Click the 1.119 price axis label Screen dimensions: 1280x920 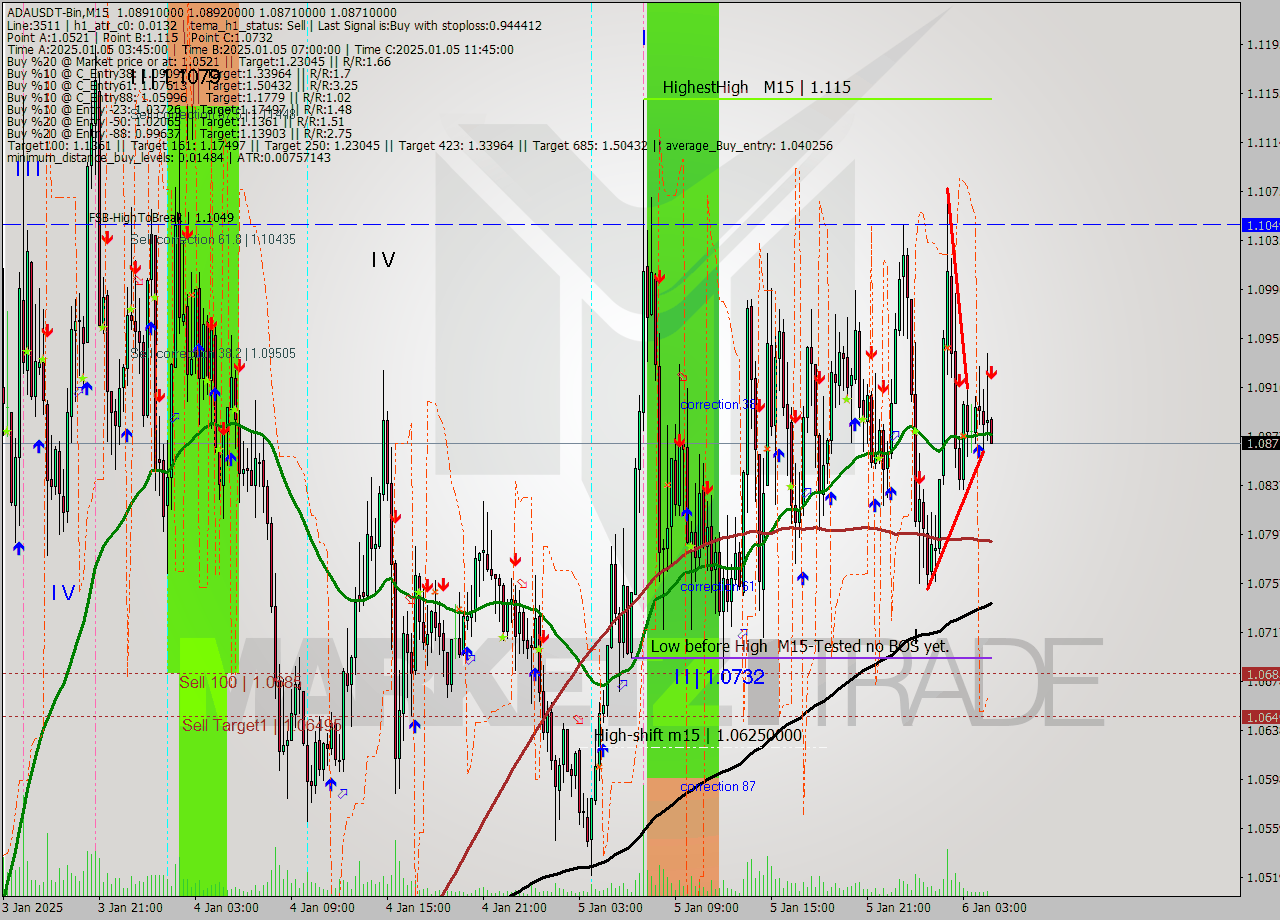(x=1262, y=44)
